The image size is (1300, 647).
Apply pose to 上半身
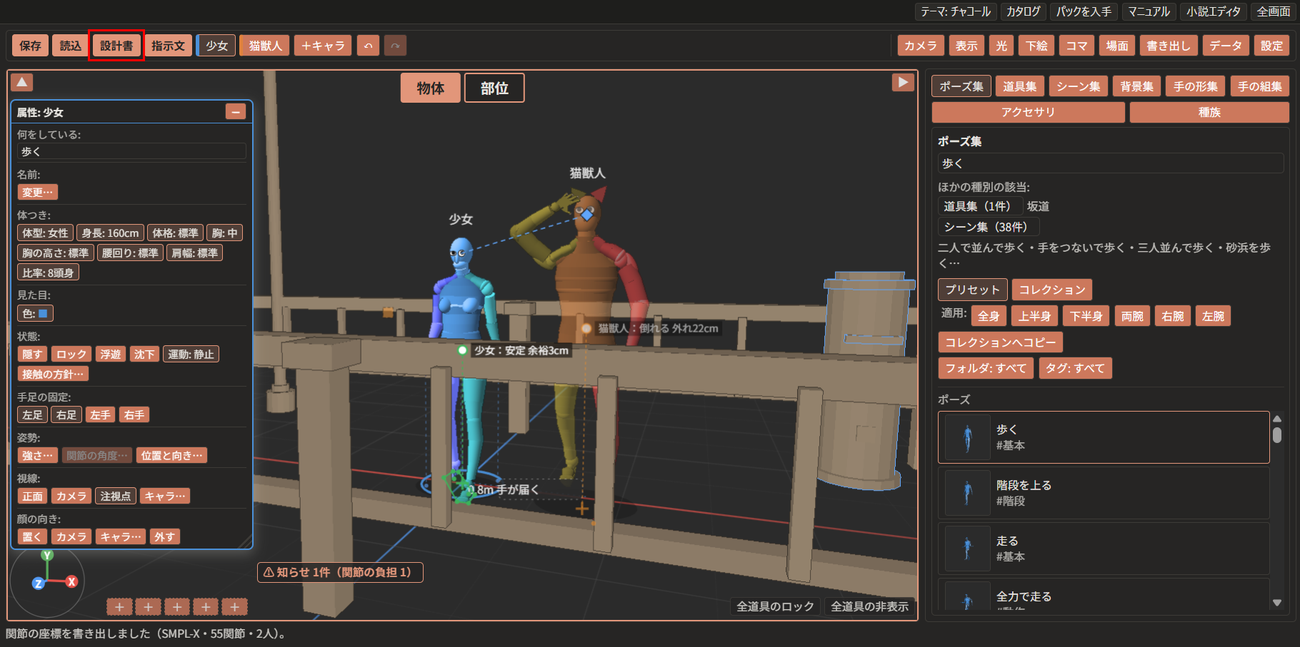tap(1033, 316)
